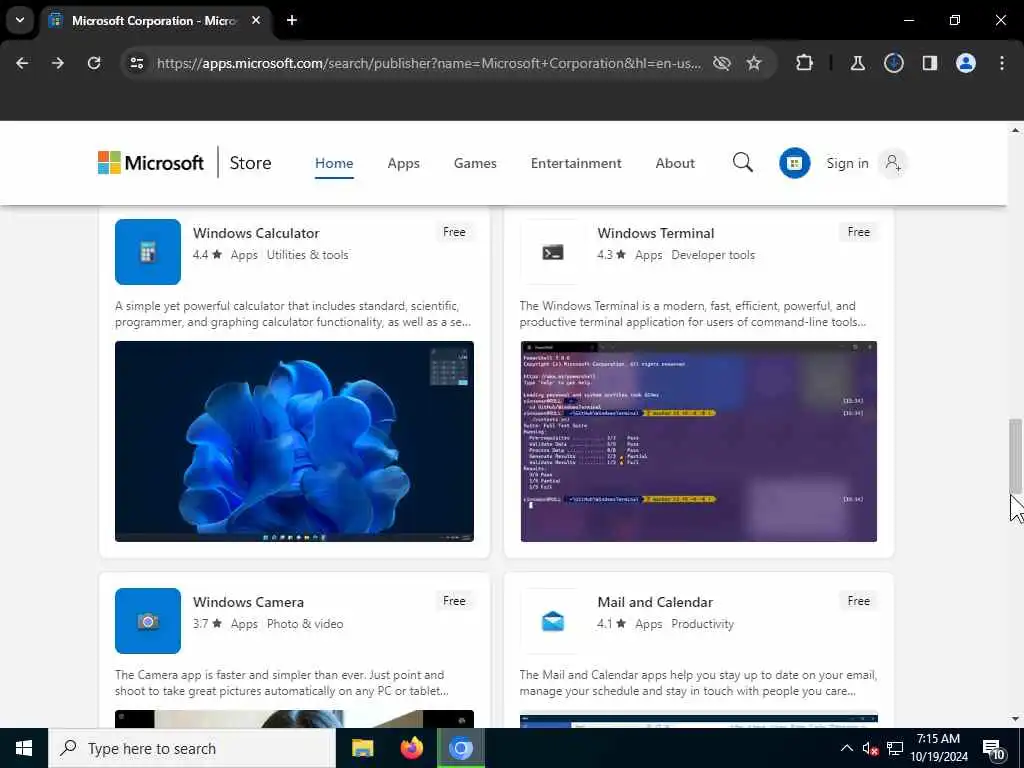This screenshot has width=1024, height=768.
Task: Click the 4.3 star rating of Terminal
Action: pyautogui.click(x=611, y=255)
